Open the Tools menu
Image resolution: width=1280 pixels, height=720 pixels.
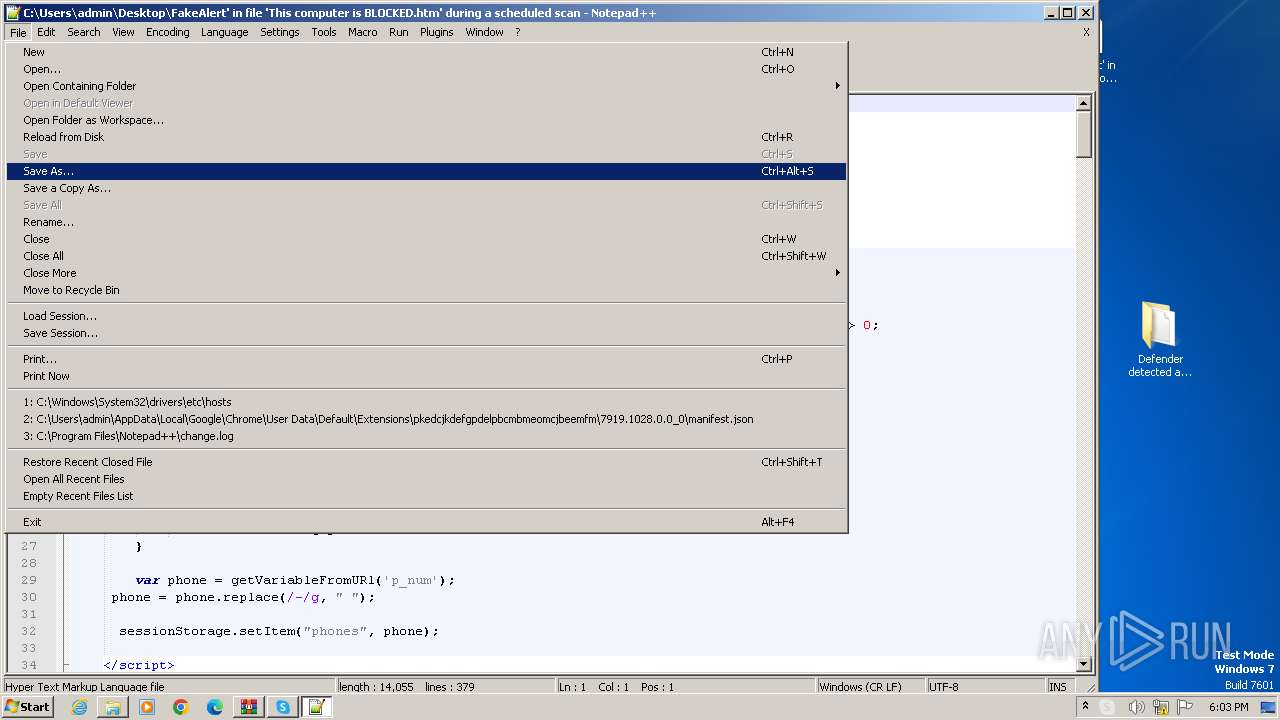(x=324, y=32)
